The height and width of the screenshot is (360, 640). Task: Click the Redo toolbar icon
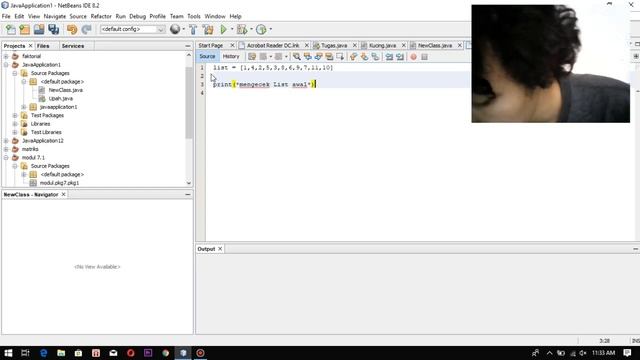pos(86,29)
